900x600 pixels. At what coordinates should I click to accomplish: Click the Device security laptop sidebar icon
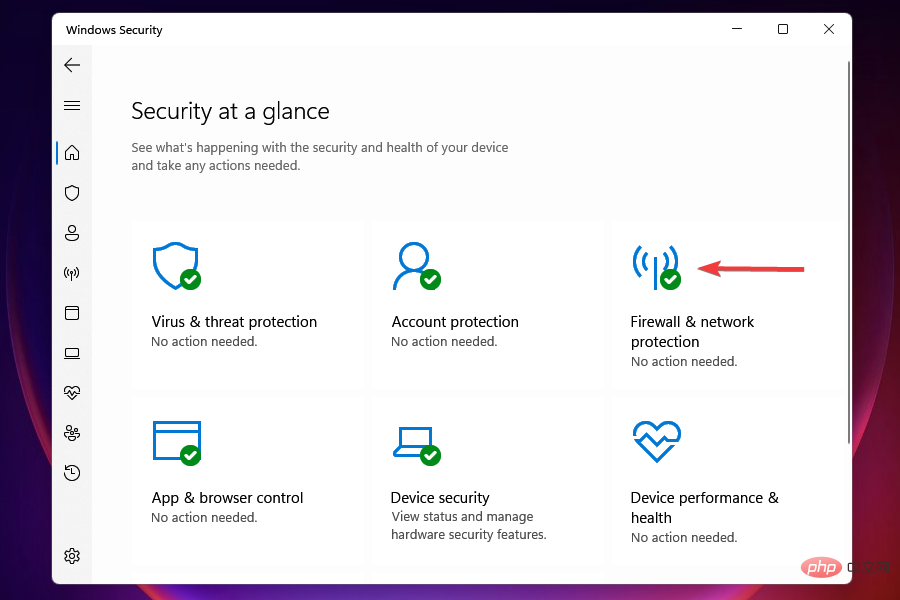(x=72, y=352)
